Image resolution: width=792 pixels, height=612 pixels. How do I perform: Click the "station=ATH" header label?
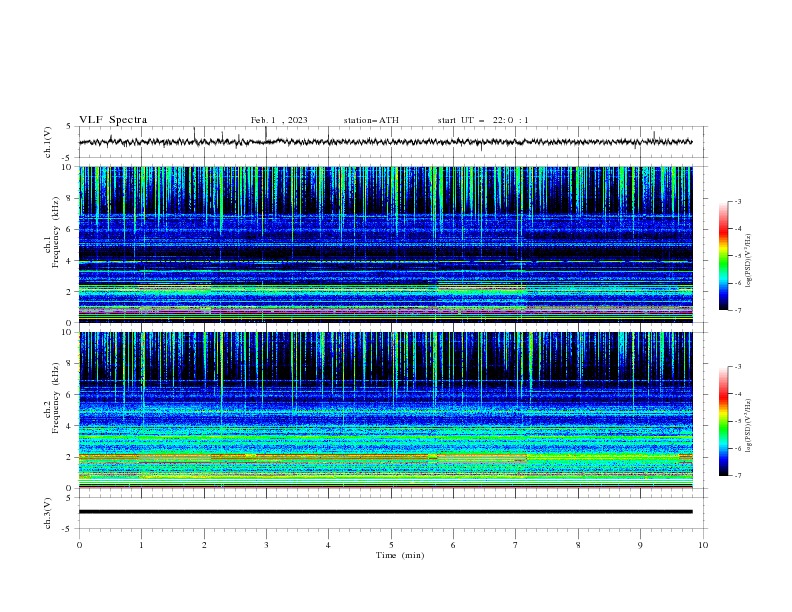pyautogui.click(x=371, y=120)
